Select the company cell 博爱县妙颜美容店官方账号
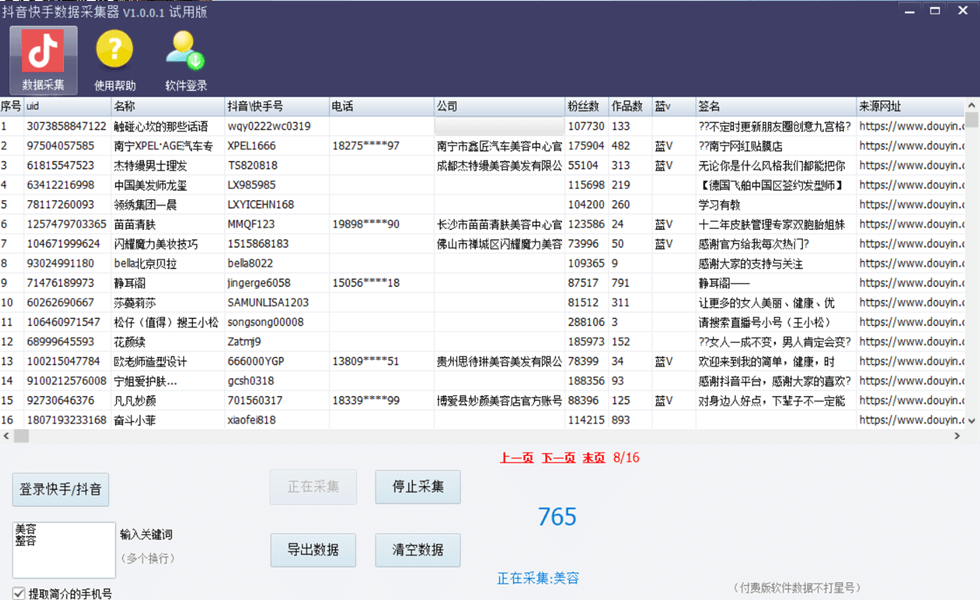This screenshot has width=980, height=600. point(499,401)
